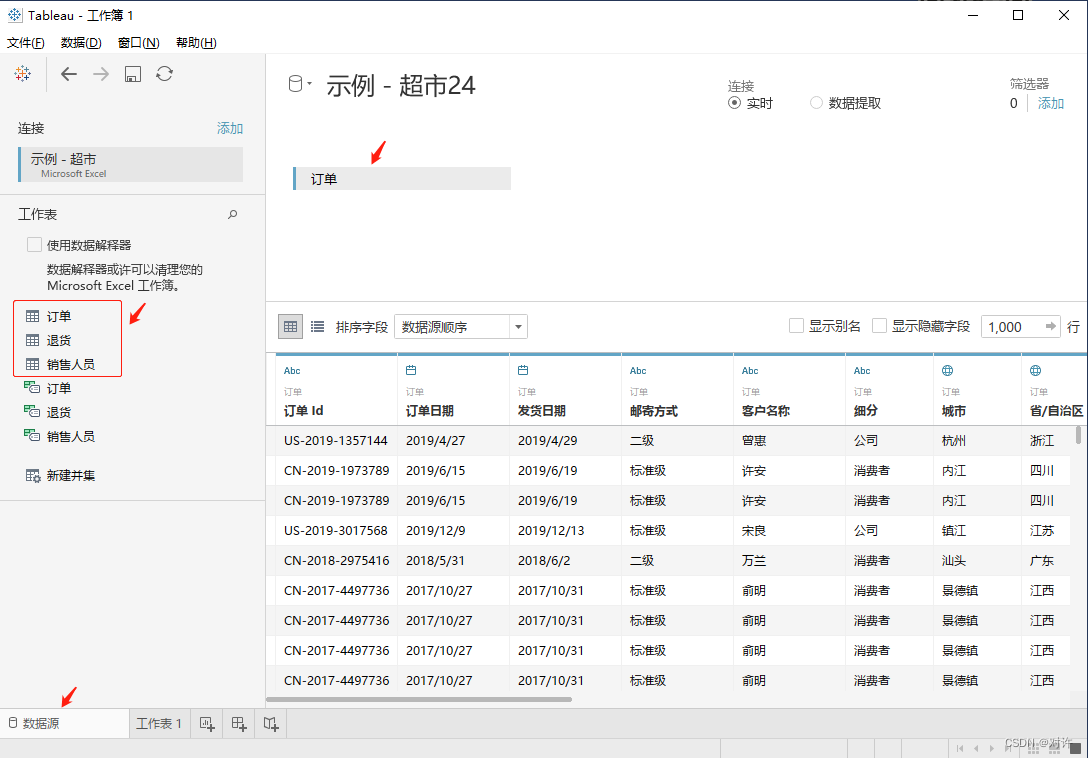Open the 窗口(N) menu

point(139,43)
